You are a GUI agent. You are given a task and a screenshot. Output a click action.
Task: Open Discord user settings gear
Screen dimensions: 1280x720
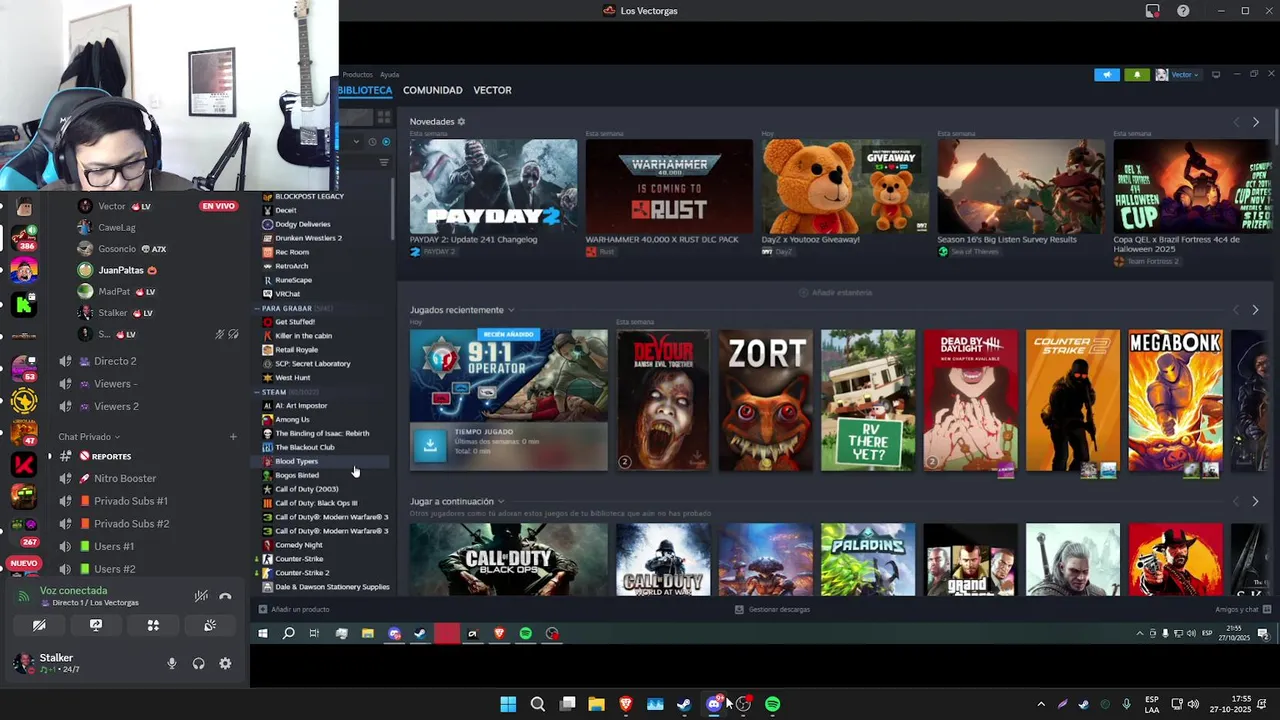[x=225, y=663]
